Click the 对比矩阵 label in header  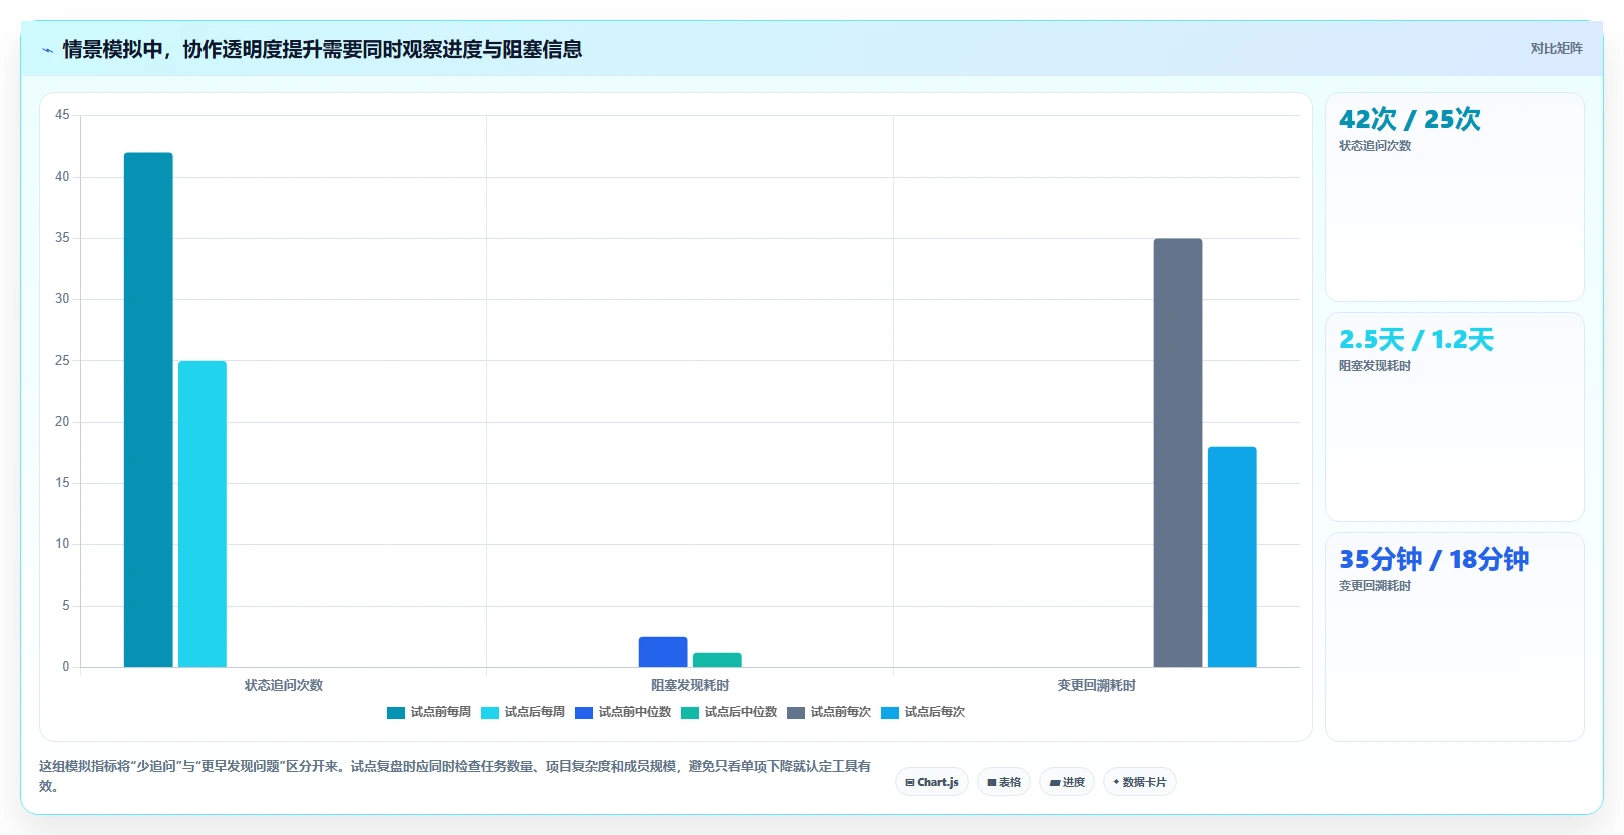tap(1556, 48)
